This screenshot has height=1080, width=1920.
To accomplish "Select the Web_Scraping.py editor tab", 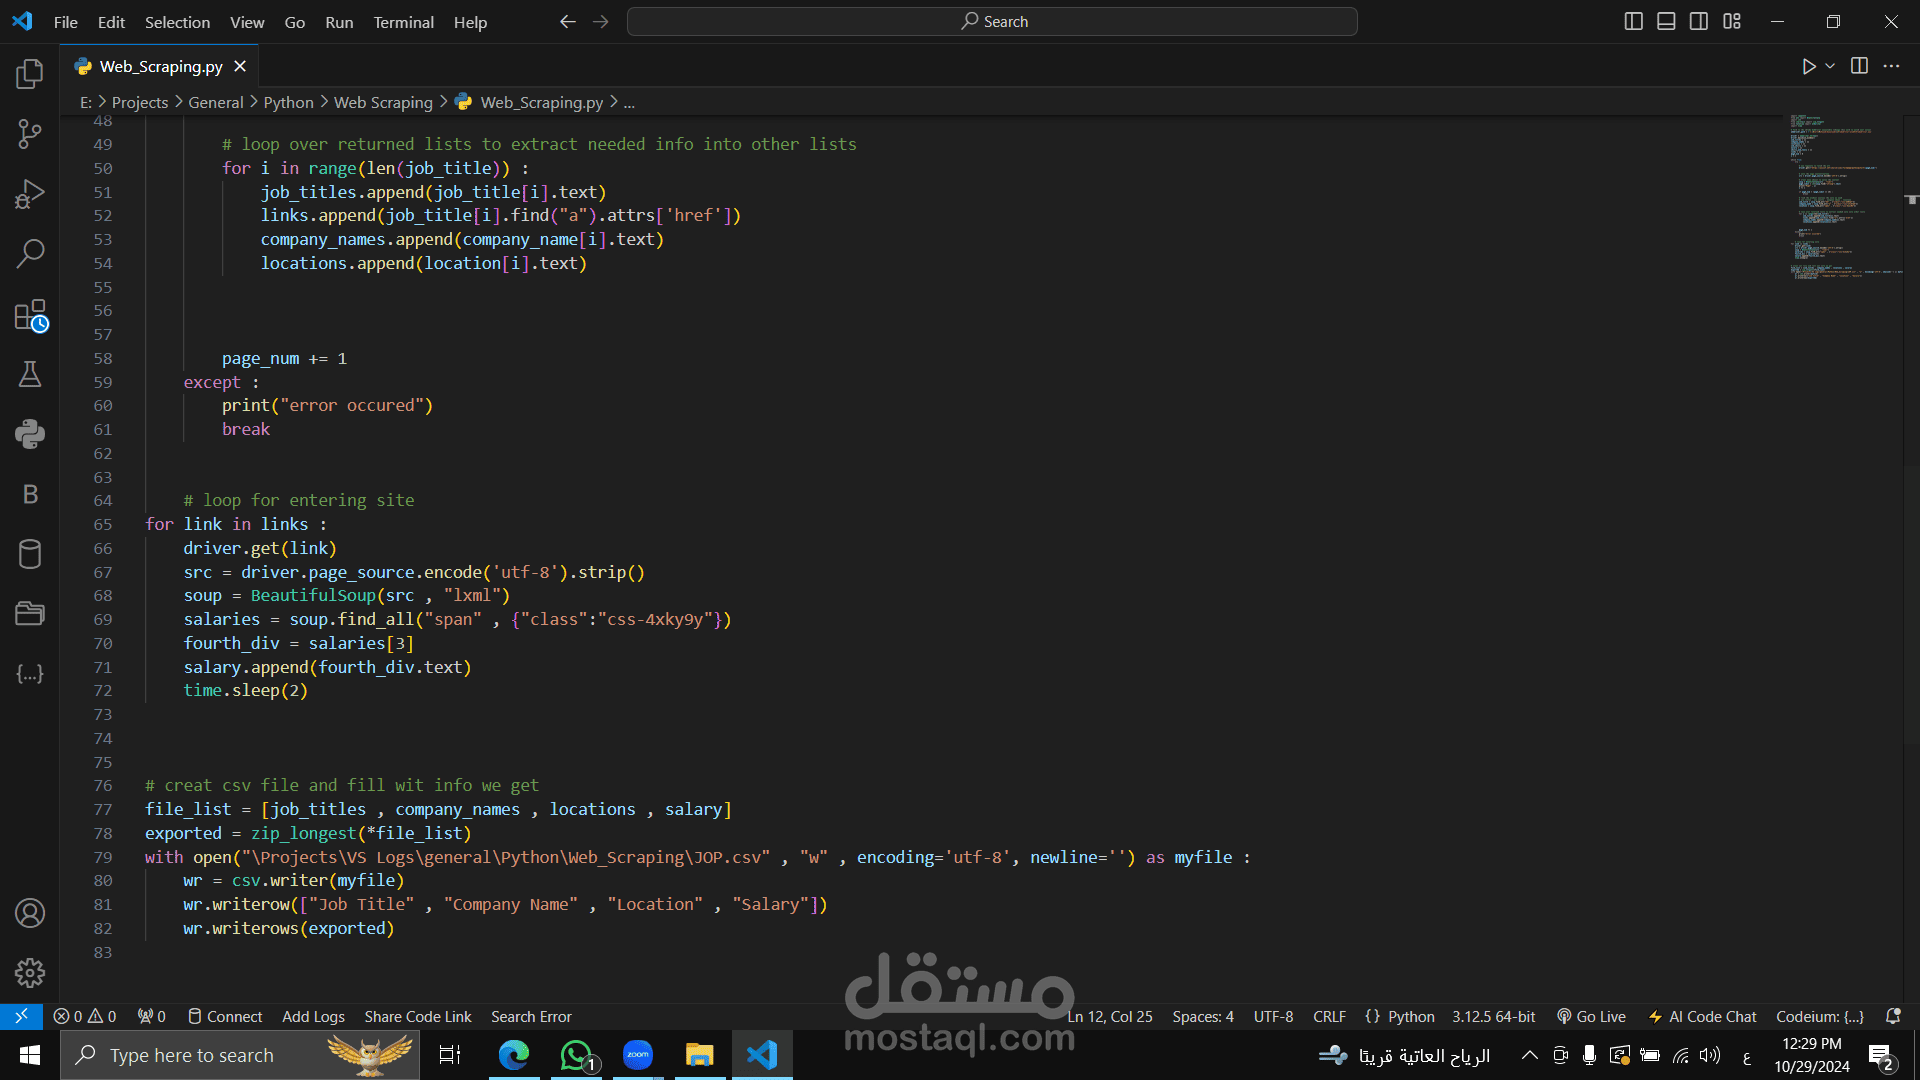I will tap(160, 66).
